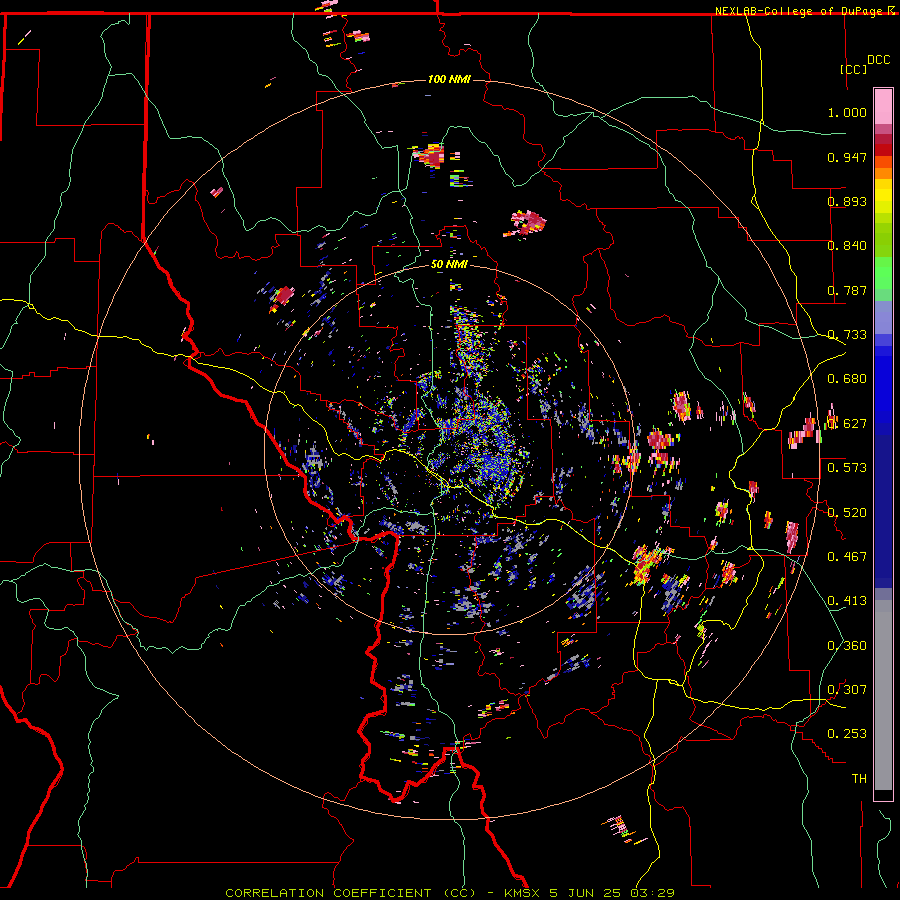The width and height of the screenshot is (900, 900).
Task: Click the 100 NMI range ring label
Action: point(449,79)
